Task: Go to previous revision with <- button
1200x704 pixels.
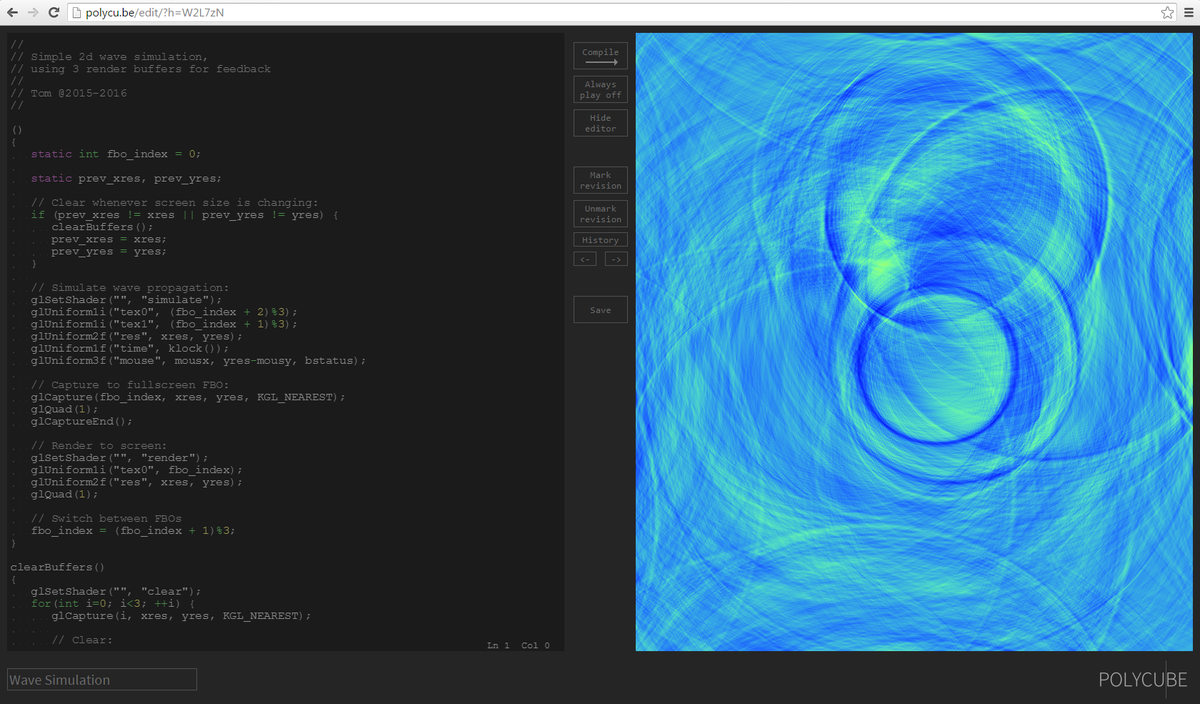Action: (x=585, y=260)
